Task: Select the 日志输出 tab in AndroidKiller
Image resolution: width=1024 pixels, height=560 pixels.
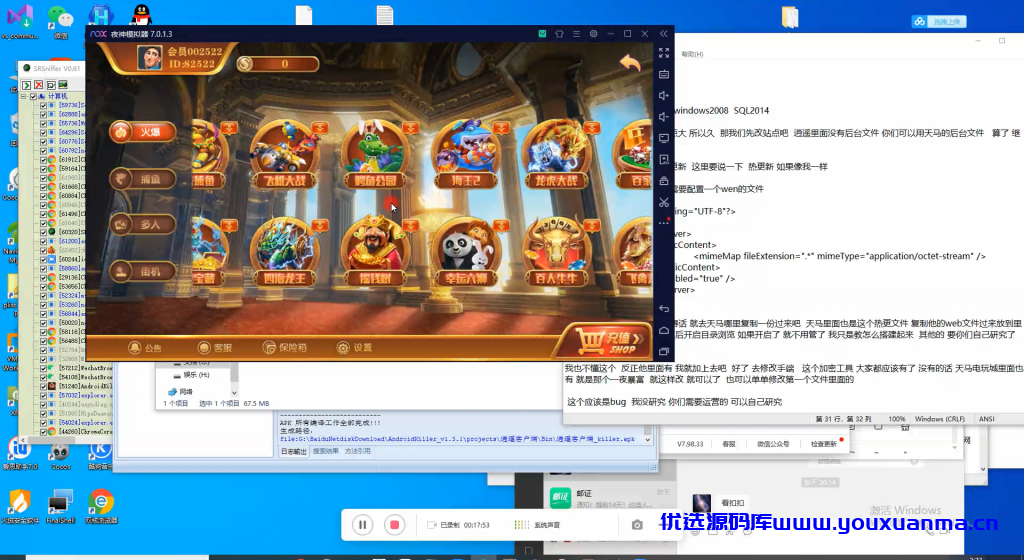Action: (x=293, y=451)
